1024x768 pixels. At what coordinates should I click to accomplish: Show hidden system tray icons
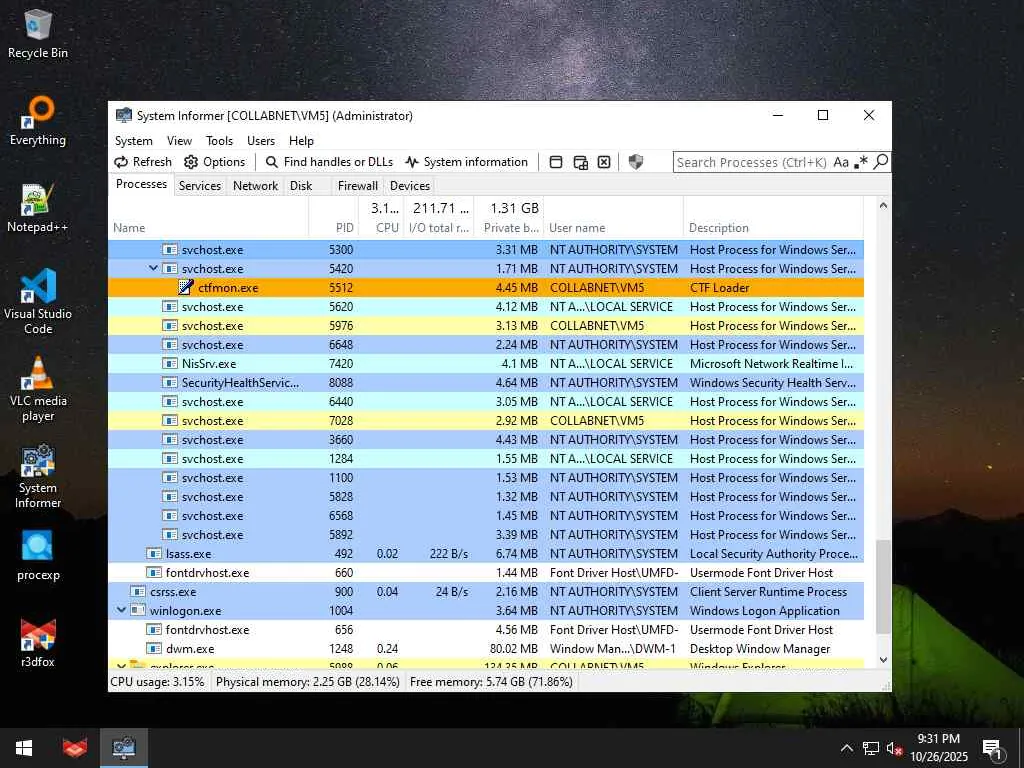(x=846, y=748)
